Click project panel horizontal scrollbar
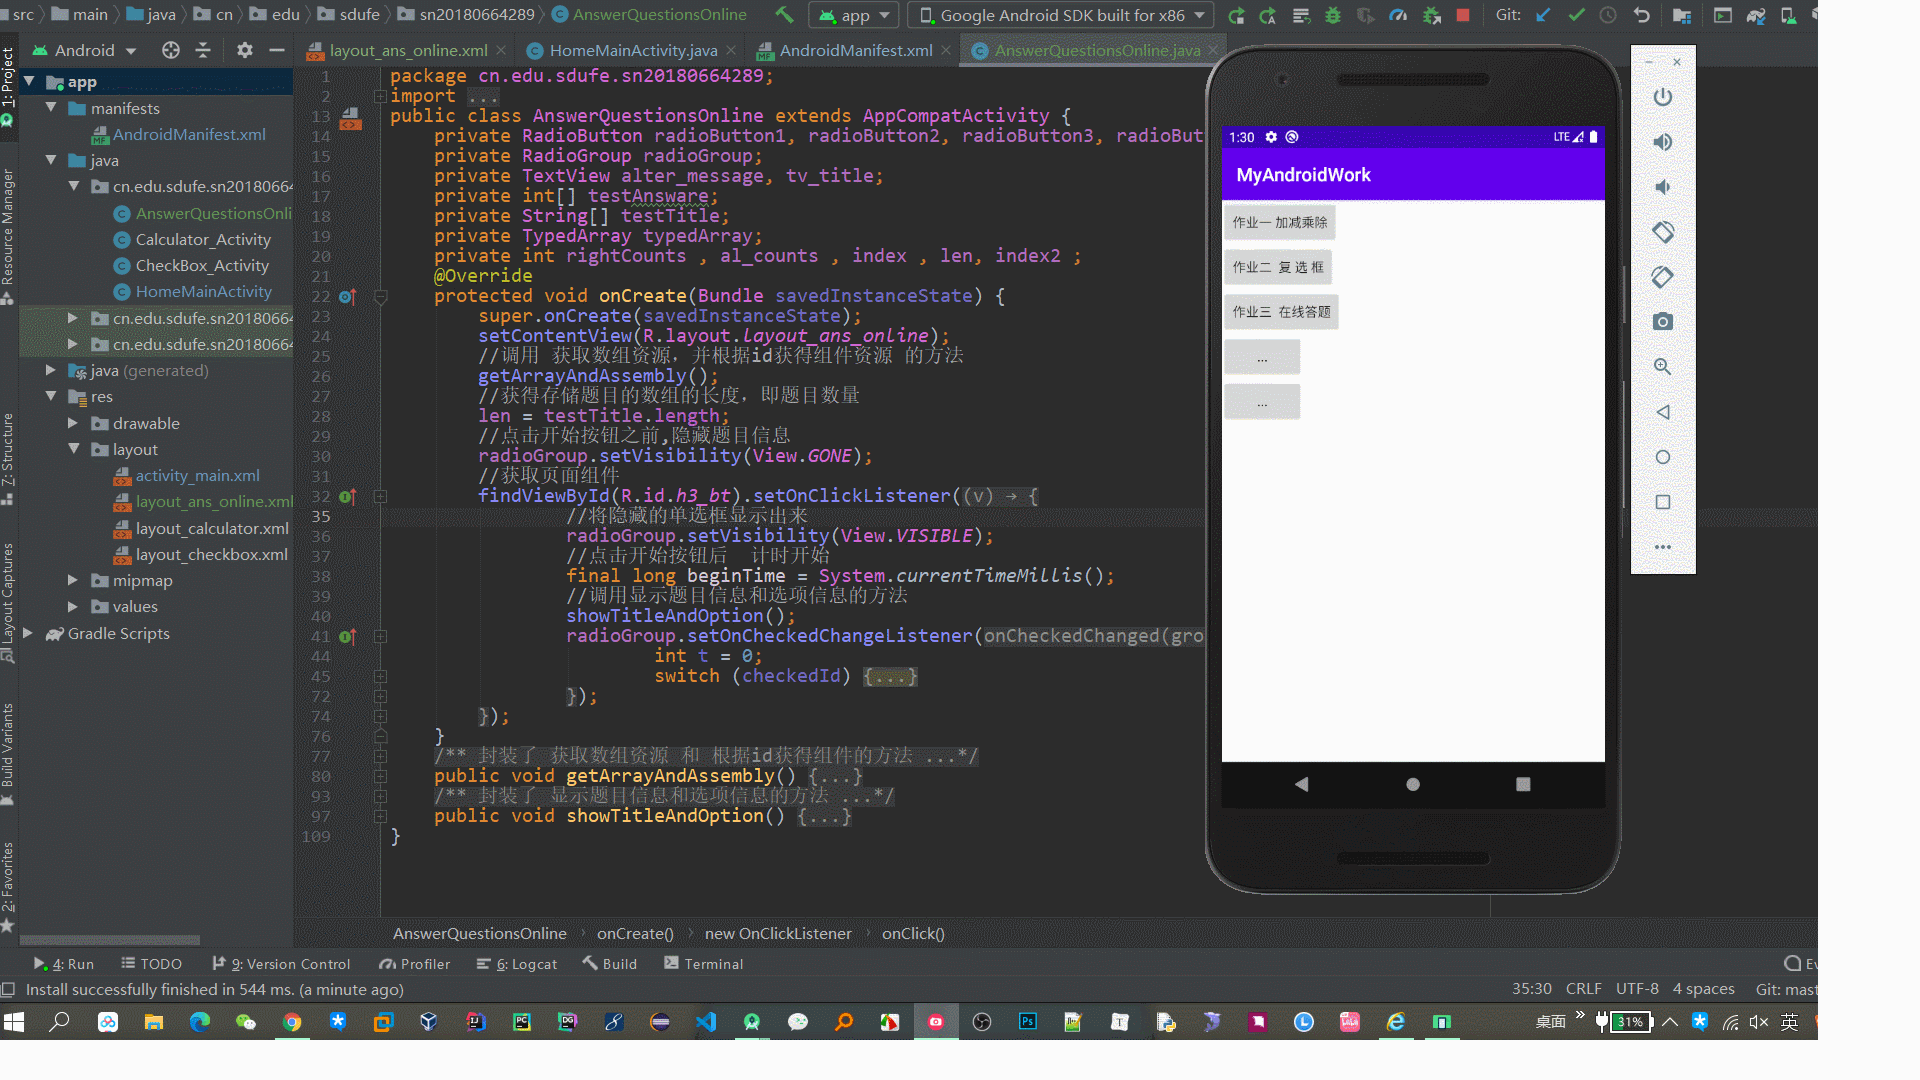1920x1080 pixels. point(110,940)
